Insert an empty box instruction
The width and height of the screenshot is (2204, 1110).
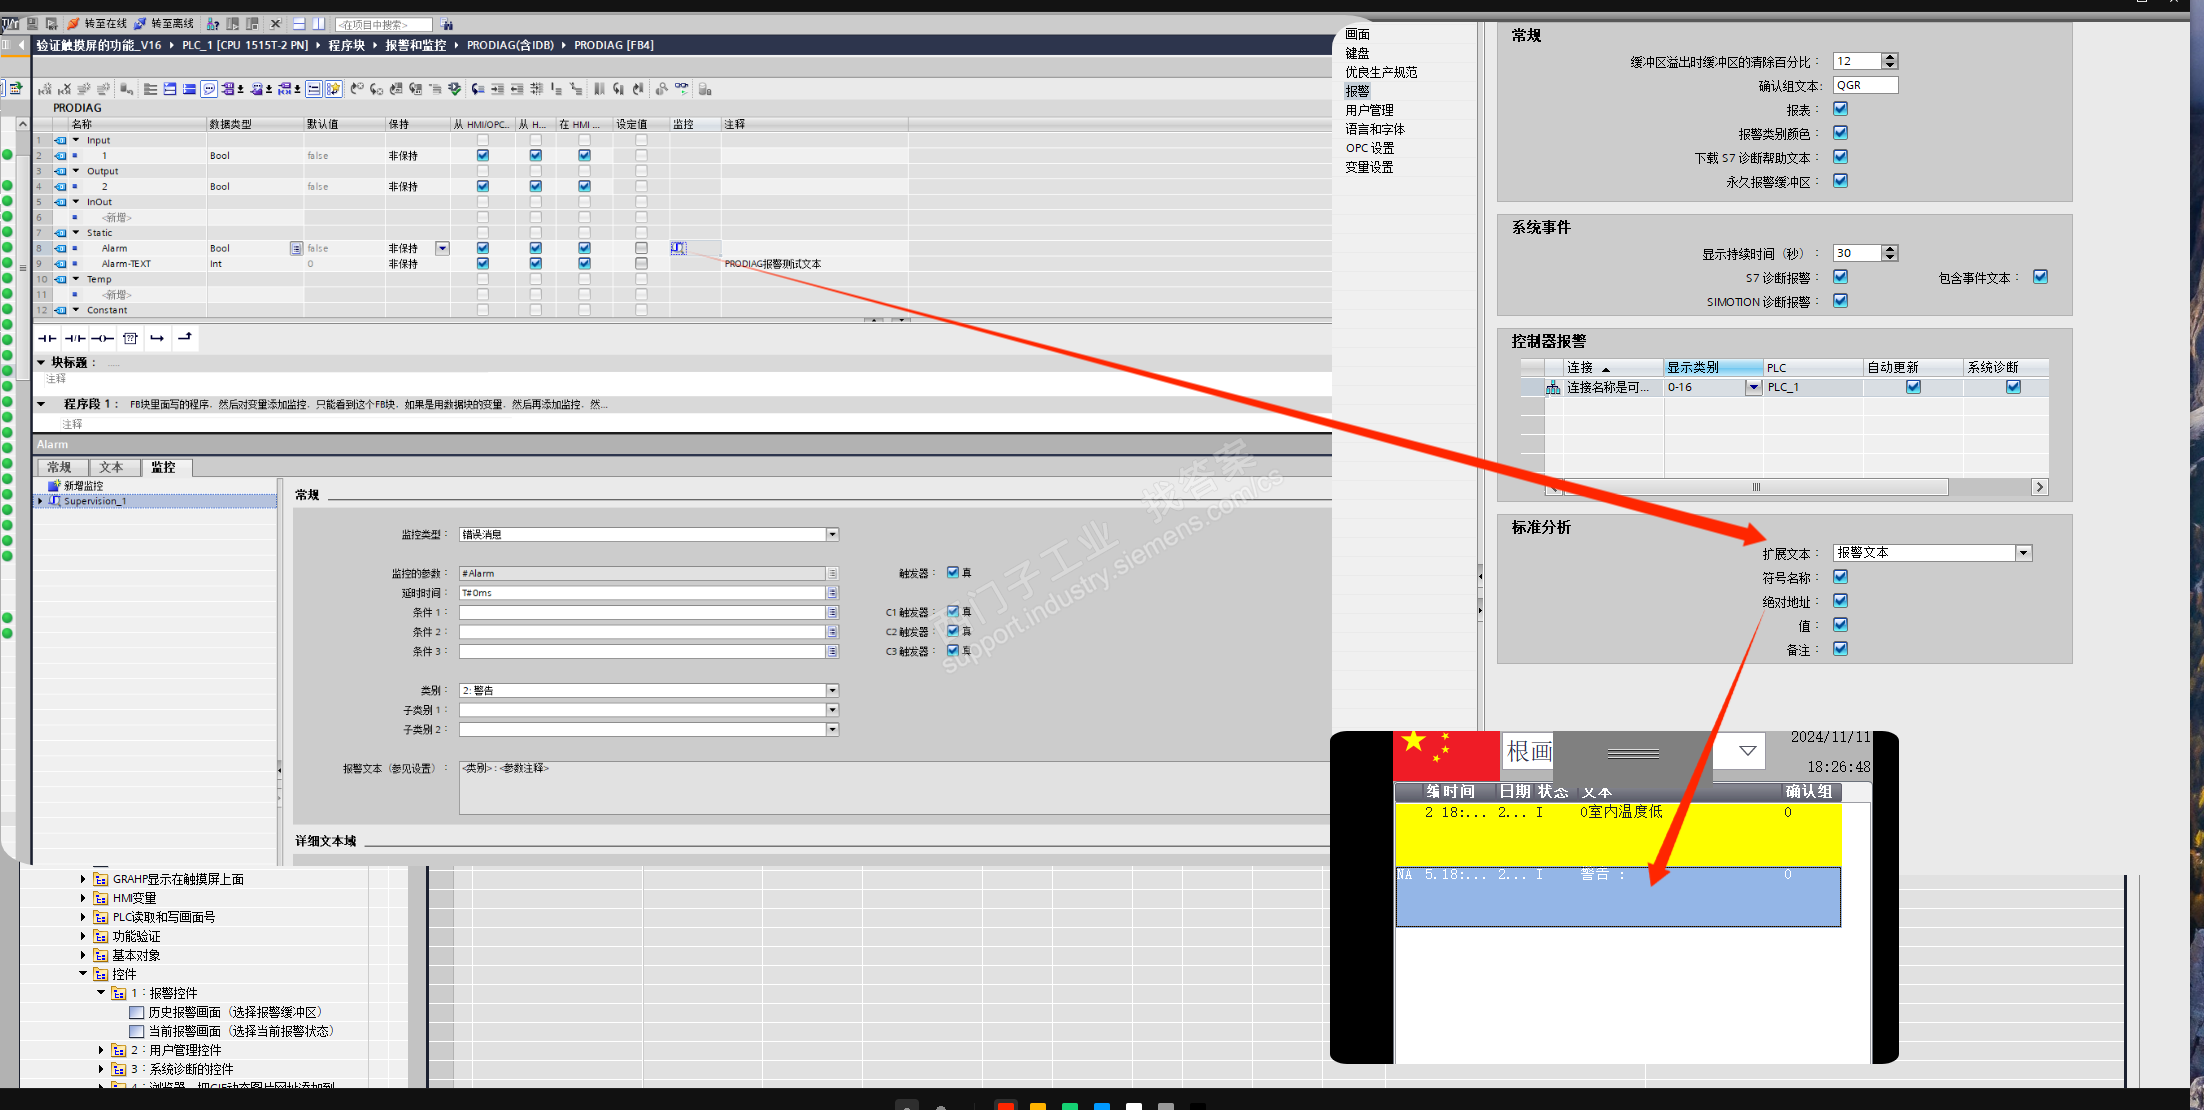(130, 338)
